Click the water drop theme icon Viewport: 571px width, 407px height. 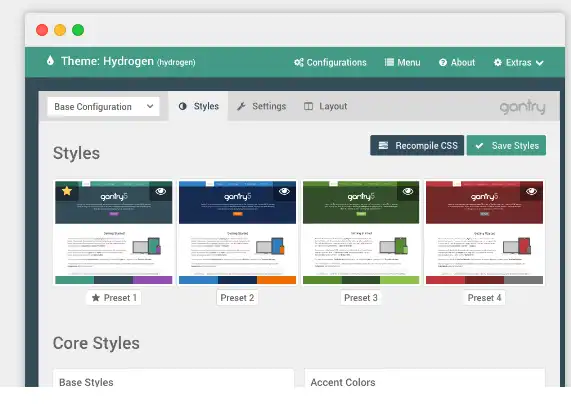50,60
